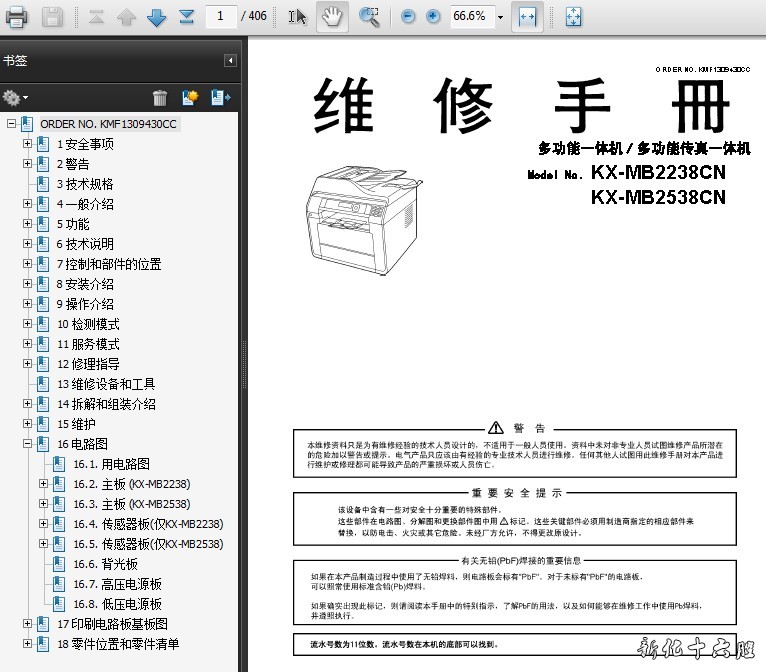Open bookmark 16.5. 传感器板(仅KX-MB2538)
This screenshot has width=766, height=672.
149,544
